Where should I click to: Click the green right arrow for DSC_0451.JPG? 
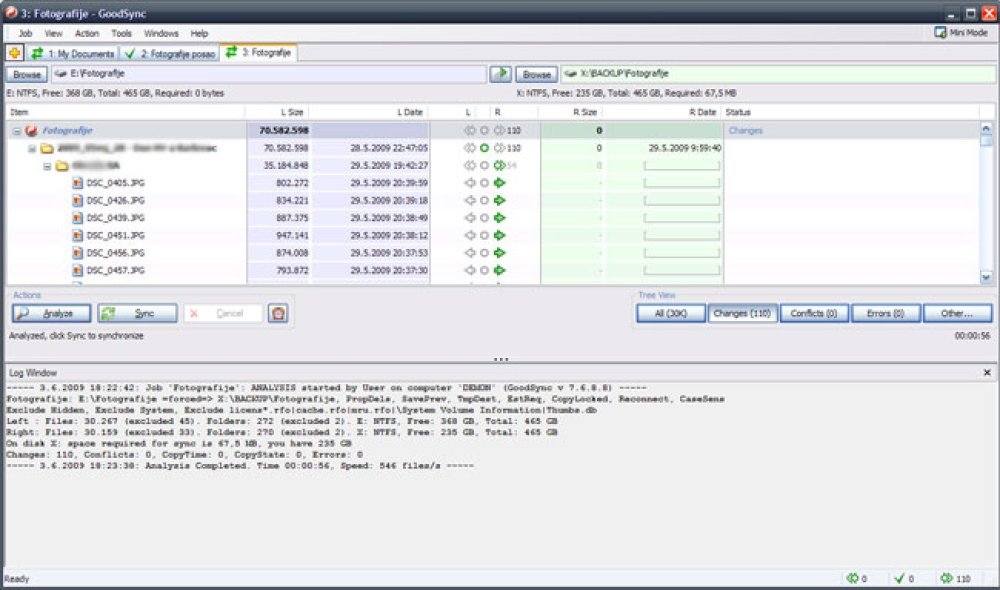pyautogui.click(x=499, y=235)
